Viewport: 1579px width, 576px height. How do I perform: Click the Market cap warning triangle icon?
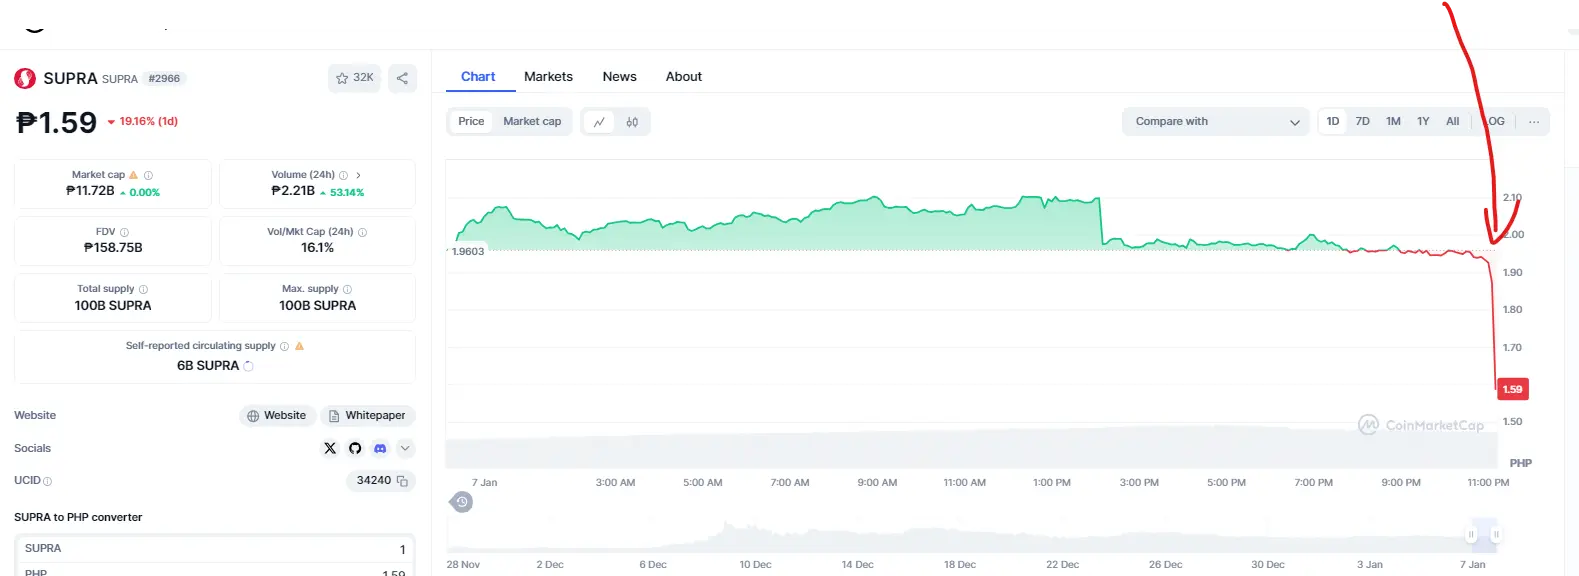(x=134, y=175)
